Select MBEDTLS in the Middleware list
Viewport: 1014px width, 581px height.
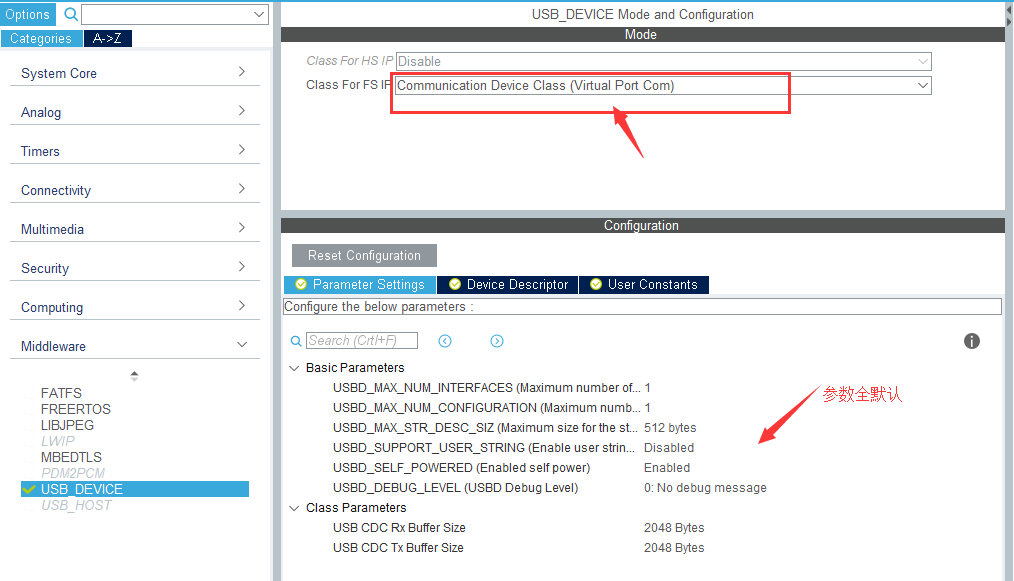[x=71, y=457]
